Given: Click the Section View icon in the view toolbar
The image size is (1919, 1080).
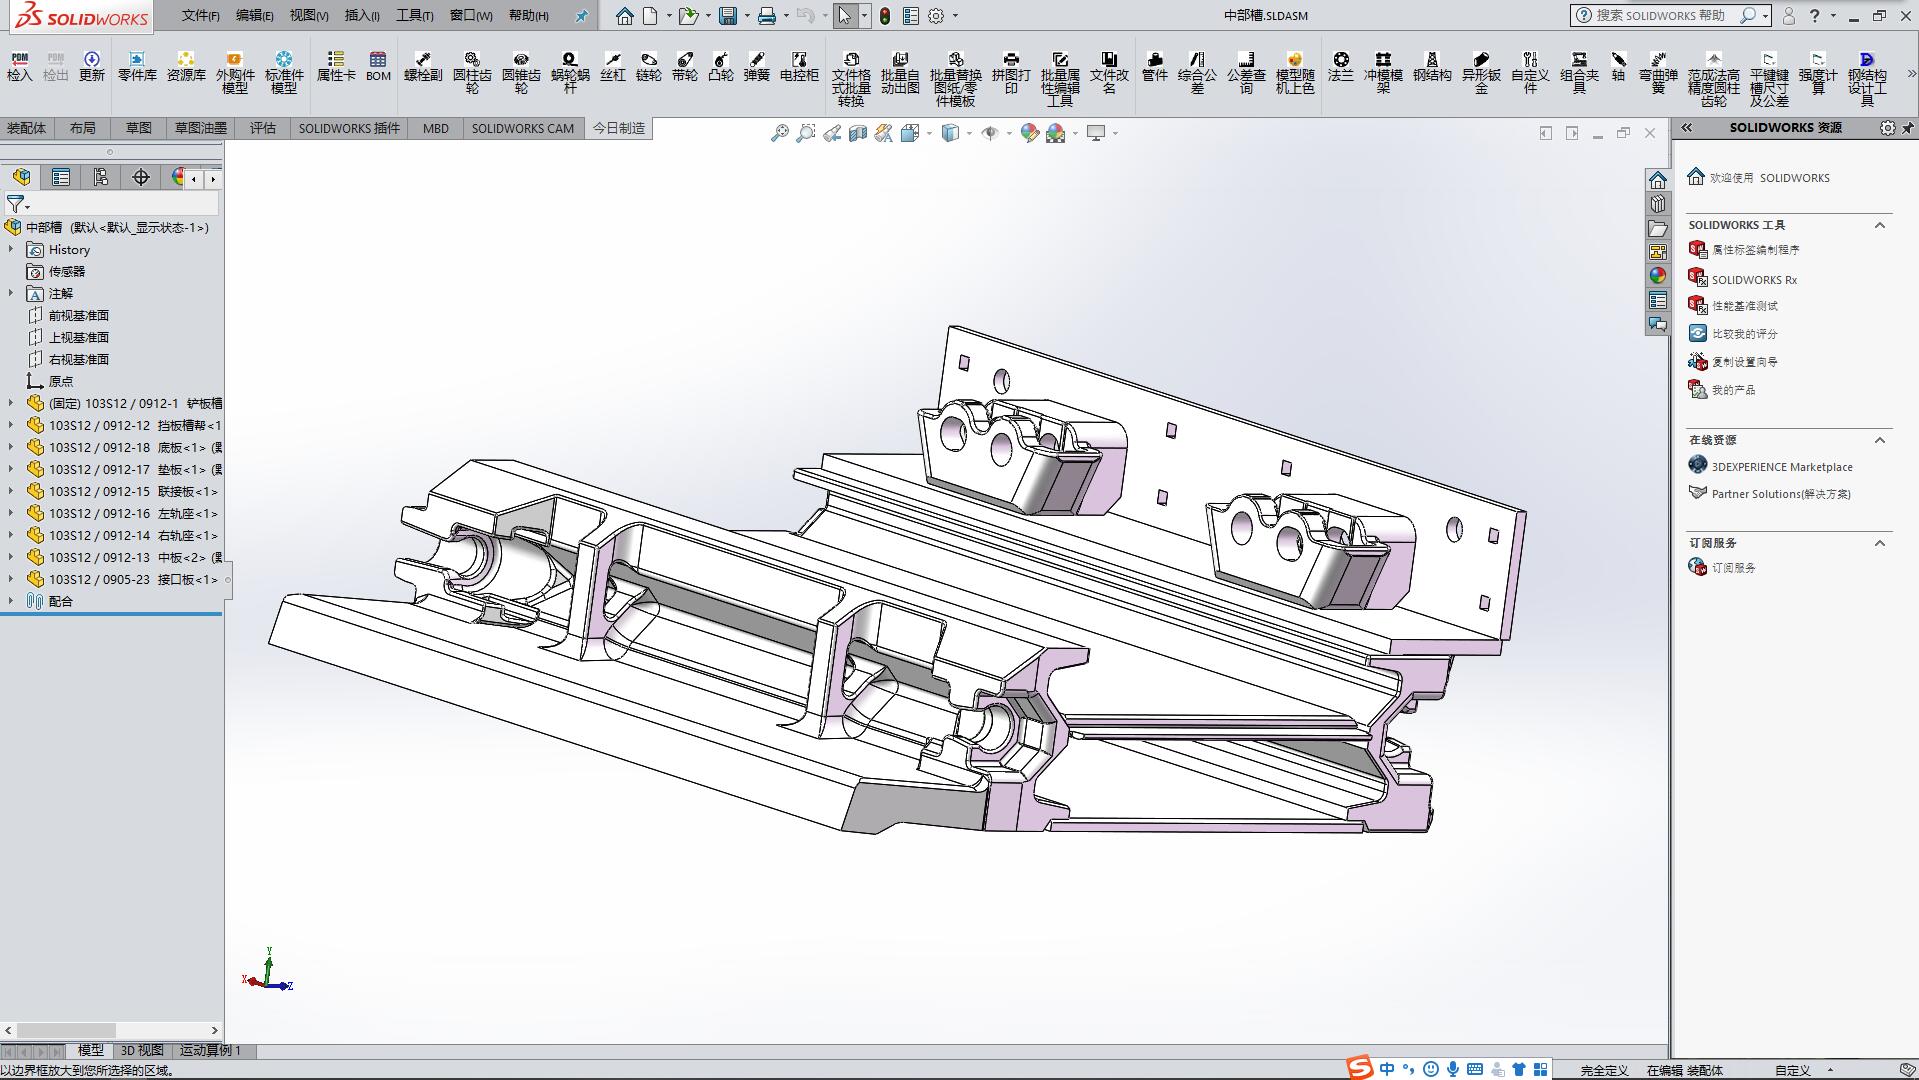Looking at the screenshot, I should point(858,133).
